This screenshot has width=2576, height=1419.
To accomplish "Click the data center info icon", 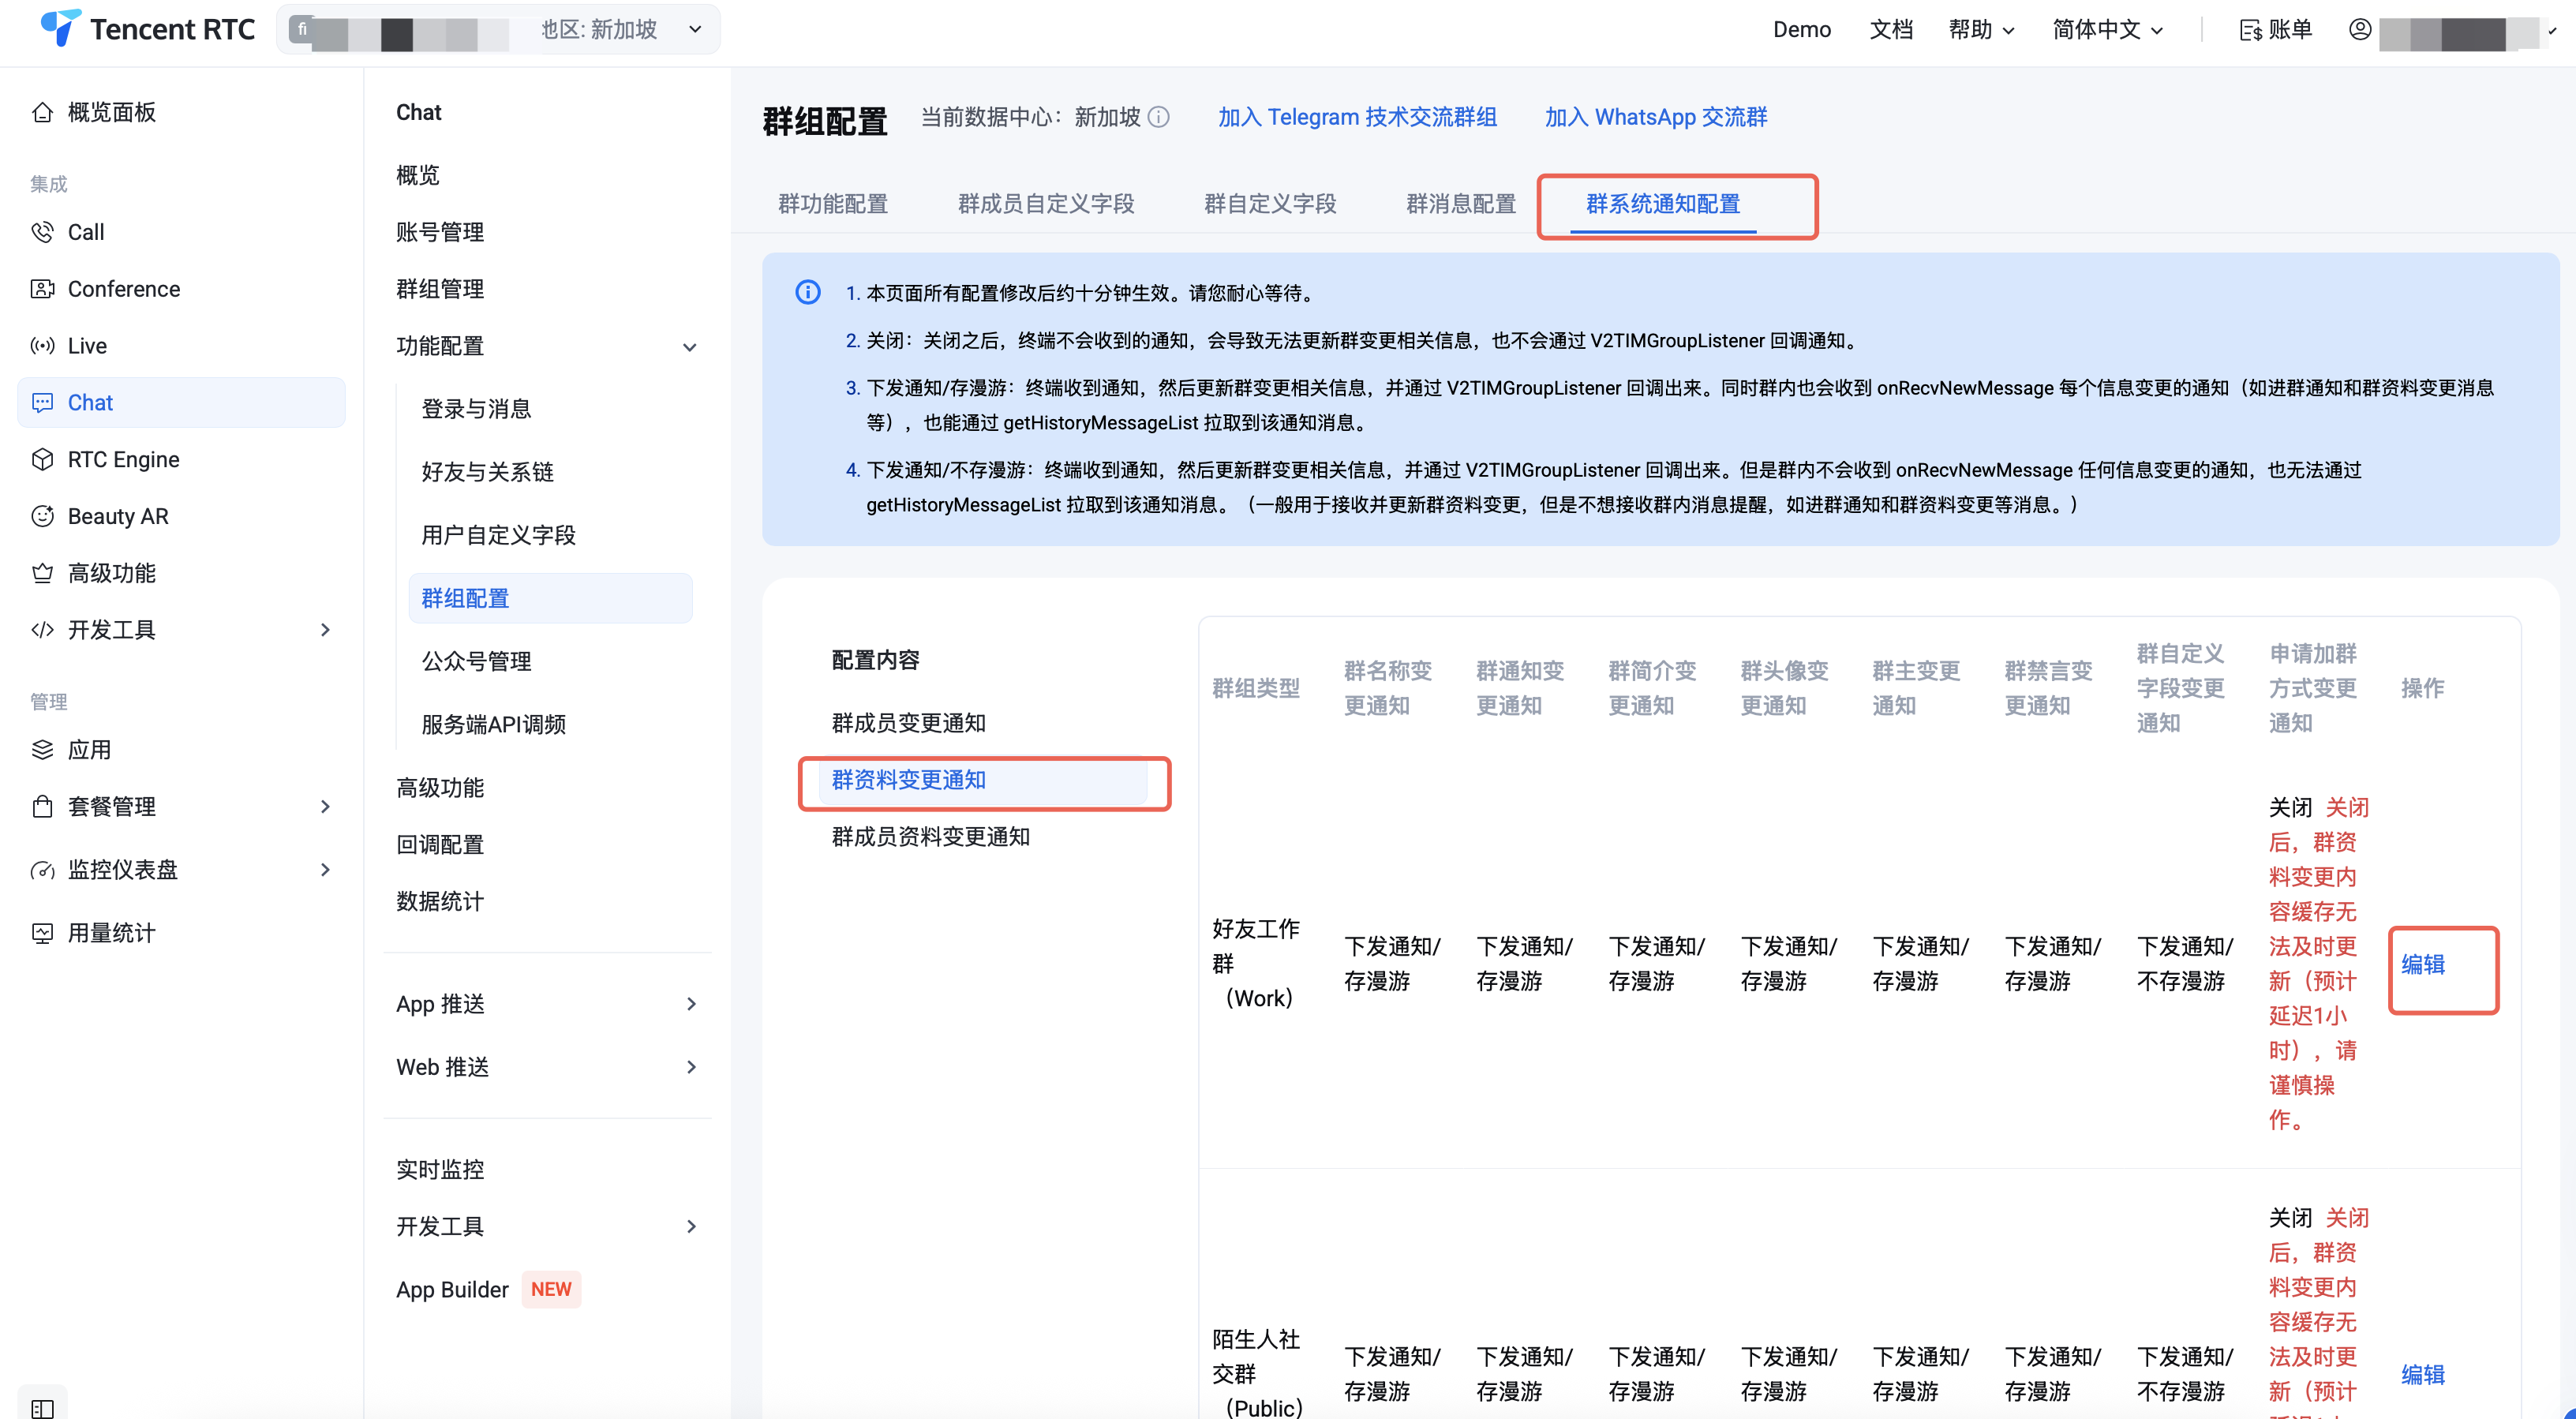I will tap(1159, 117).
